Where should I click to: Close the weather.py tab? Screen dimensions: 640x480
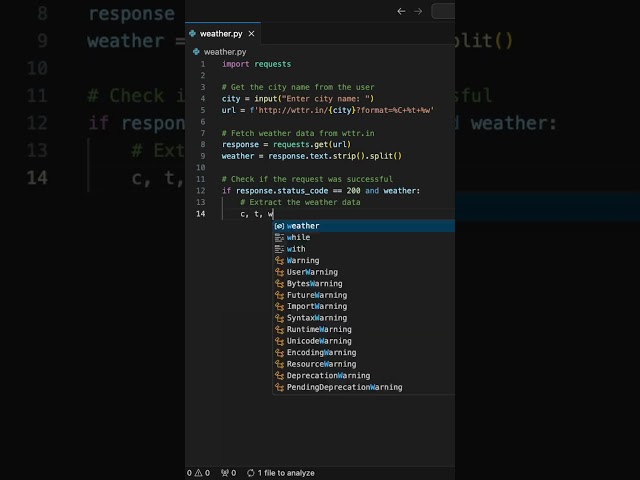pyautogui.click(x=251, y=34)
